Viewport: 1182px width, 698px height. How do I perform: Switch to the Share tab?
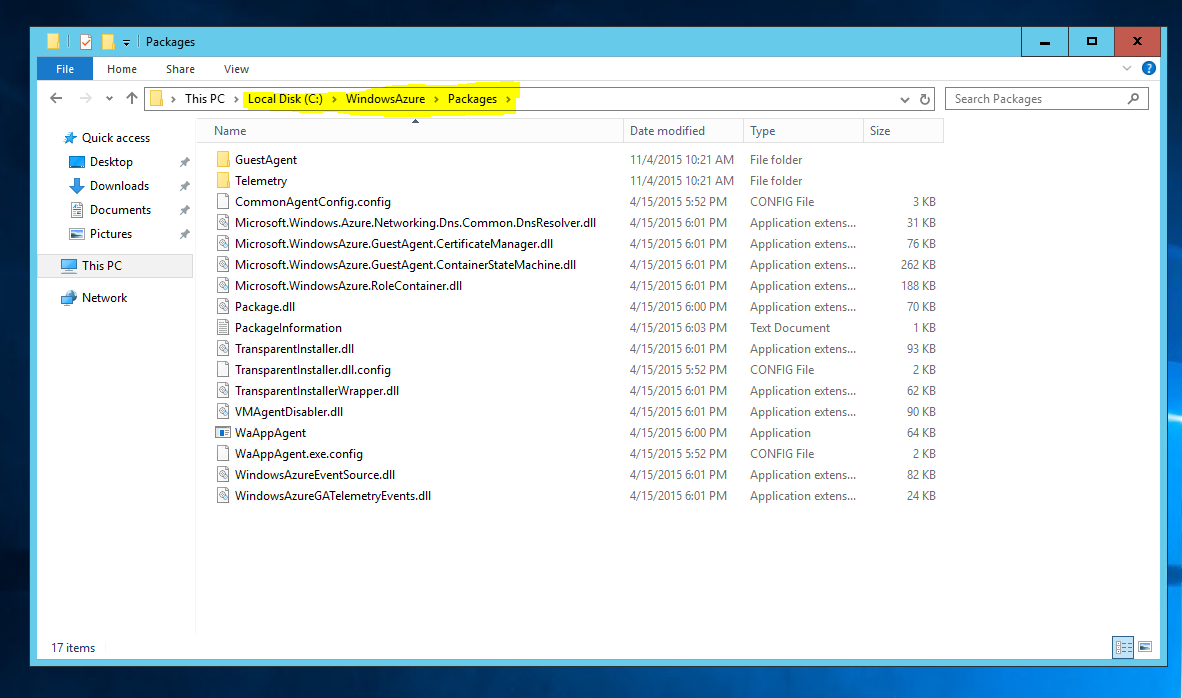[180, 69]
